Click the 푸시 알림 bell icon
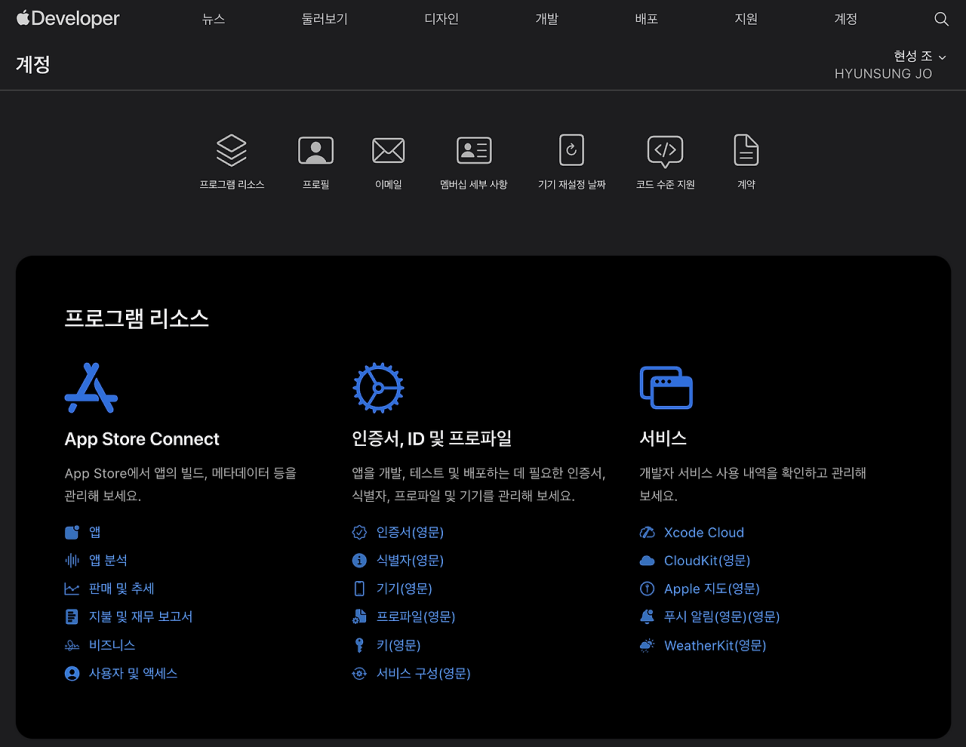Image resolution: width=966 pixels, height=747 pixels. 647,616
